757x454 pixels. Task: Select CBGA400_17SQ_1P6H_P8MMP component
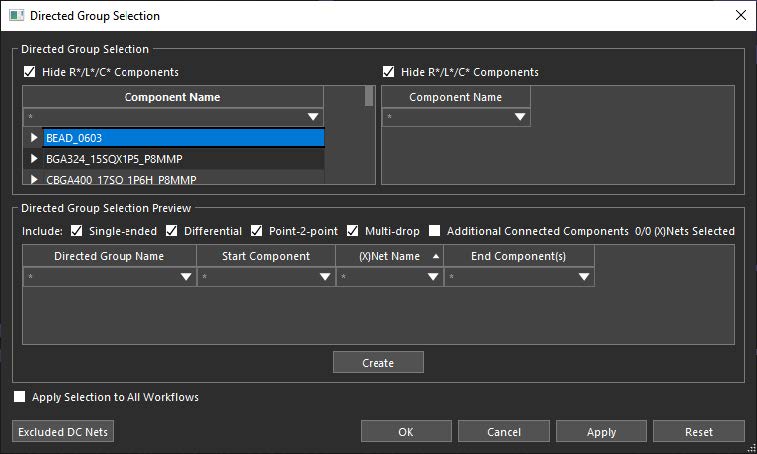[x=184, y=179]
